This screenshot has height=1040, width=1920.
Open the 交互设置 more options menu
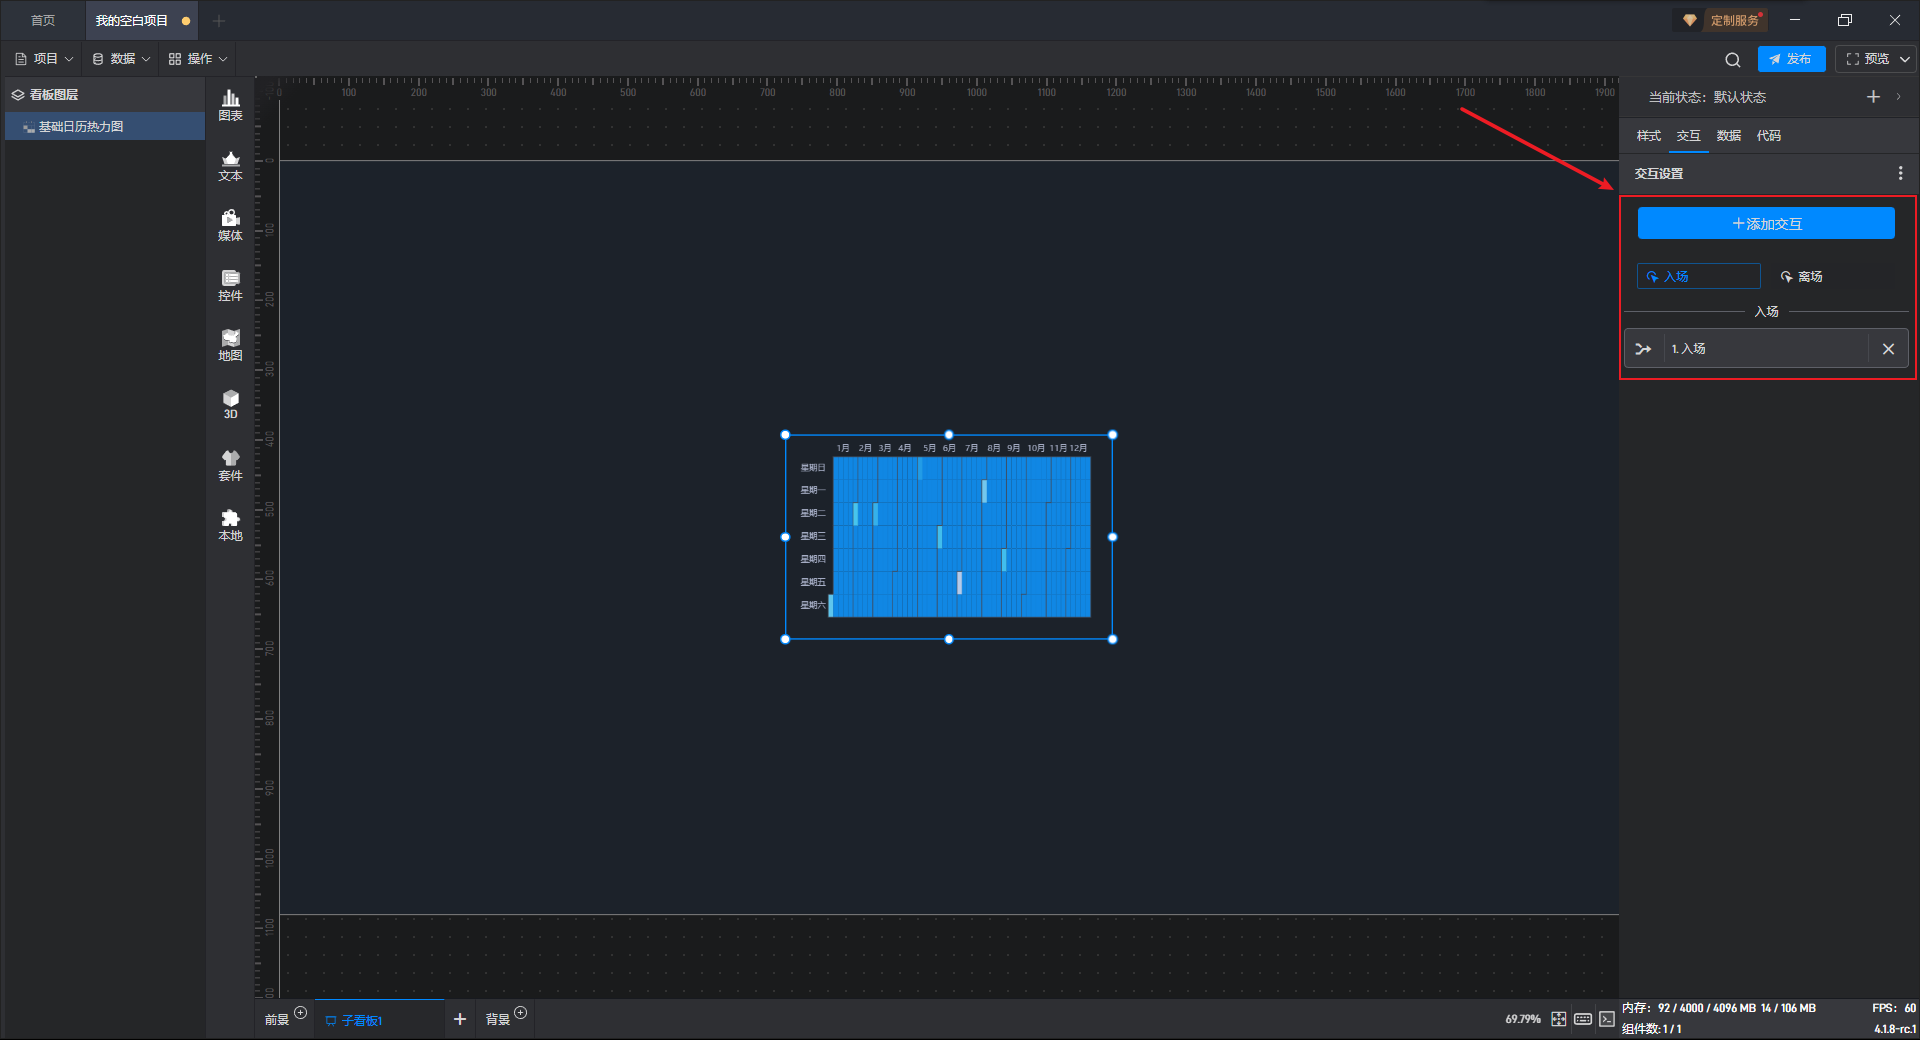tap(1900, 173)
